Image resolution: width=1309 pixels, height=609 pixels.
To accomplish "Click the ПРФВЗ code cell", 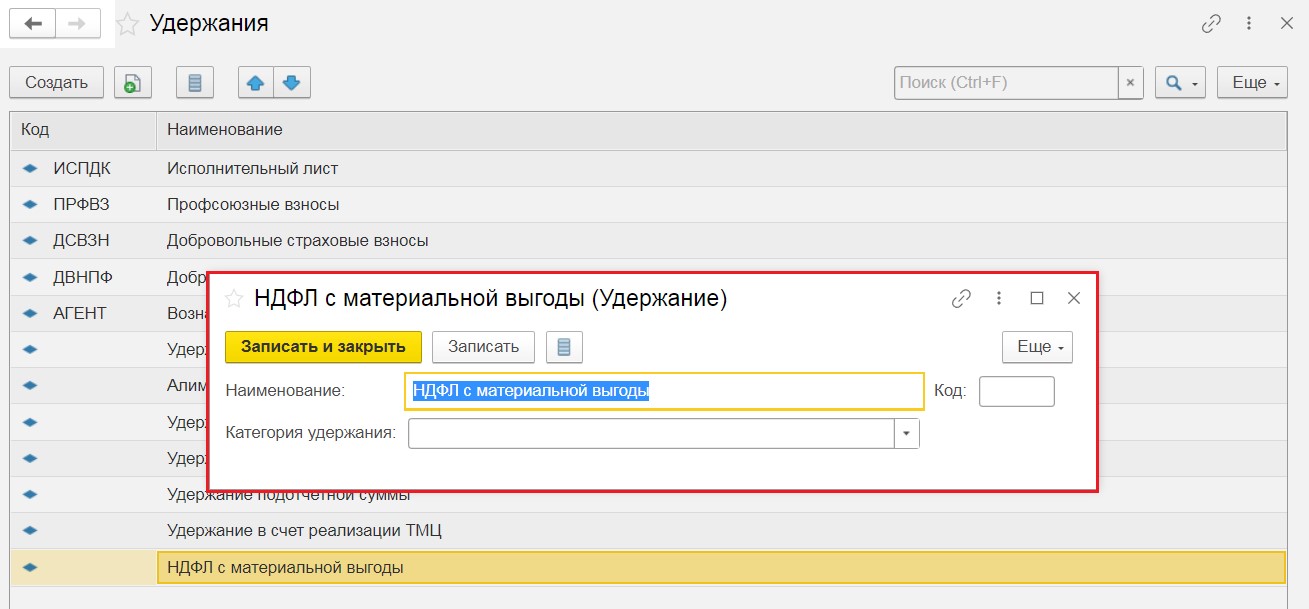I will click(81, 204).
